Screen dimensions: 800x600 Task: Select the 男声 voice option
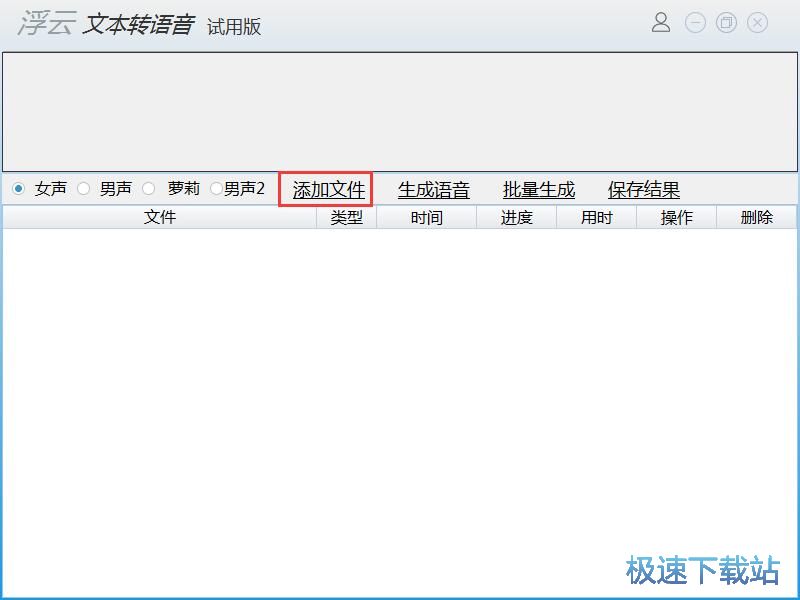coord(84,189)
